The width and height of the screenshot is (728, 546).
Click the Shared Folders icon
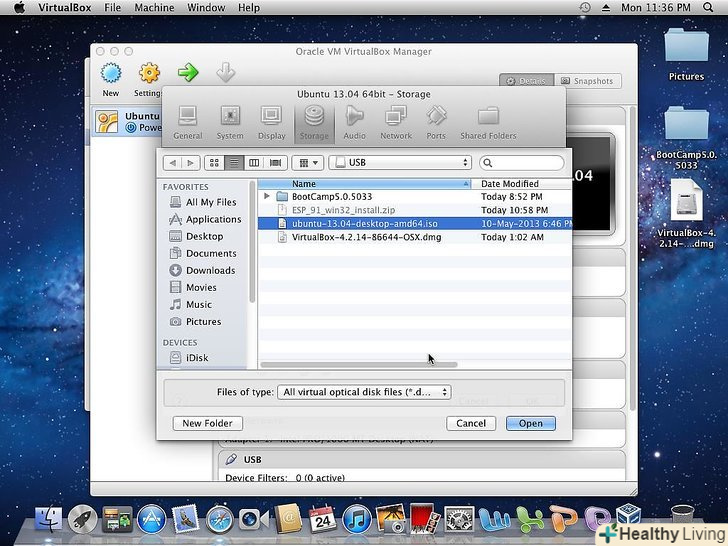(x=488, y=120)
